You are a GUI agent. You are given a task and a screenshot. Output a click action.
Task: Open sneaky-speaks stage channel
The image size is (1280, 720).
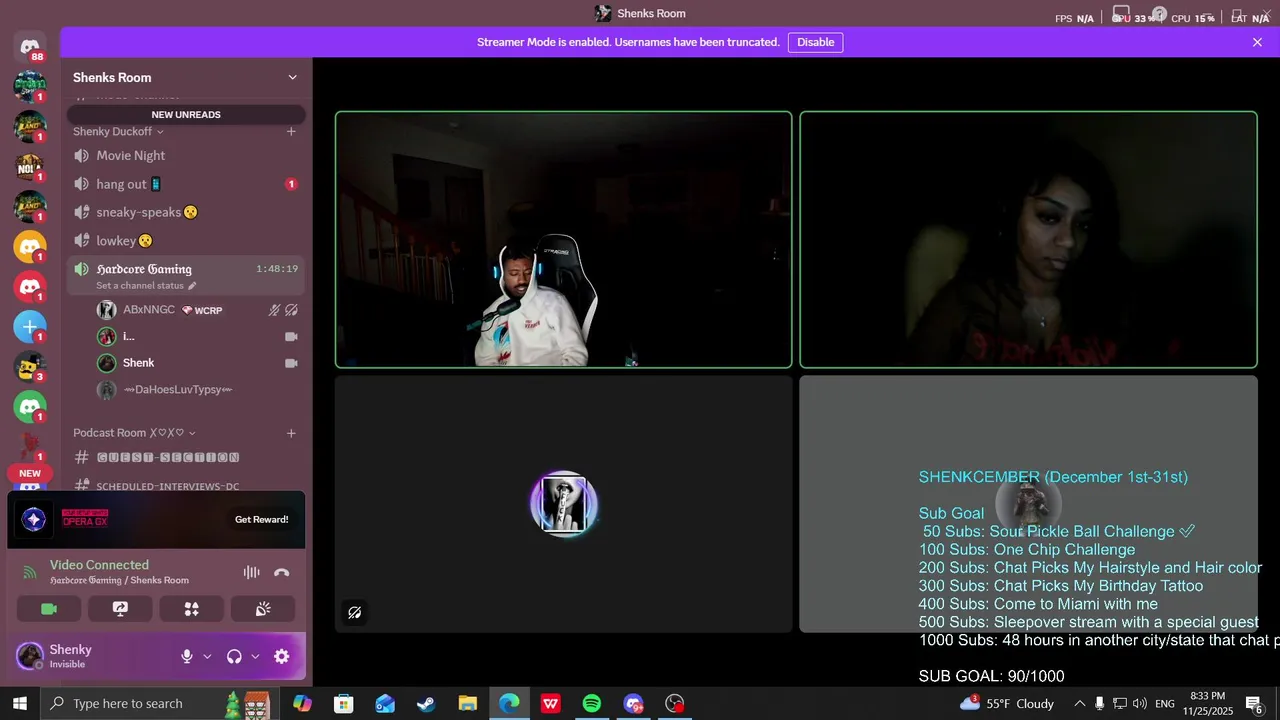tap(186, 212)
